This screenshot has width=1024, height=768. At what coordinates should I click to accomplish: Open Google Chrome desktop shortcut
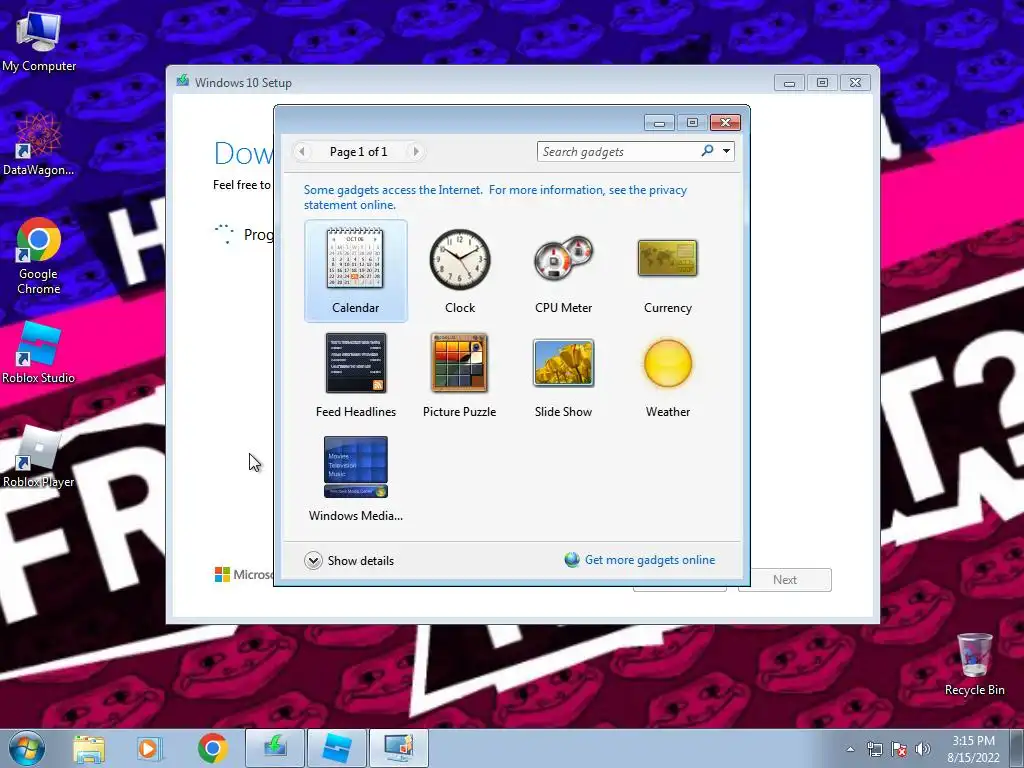pos(39,256)
